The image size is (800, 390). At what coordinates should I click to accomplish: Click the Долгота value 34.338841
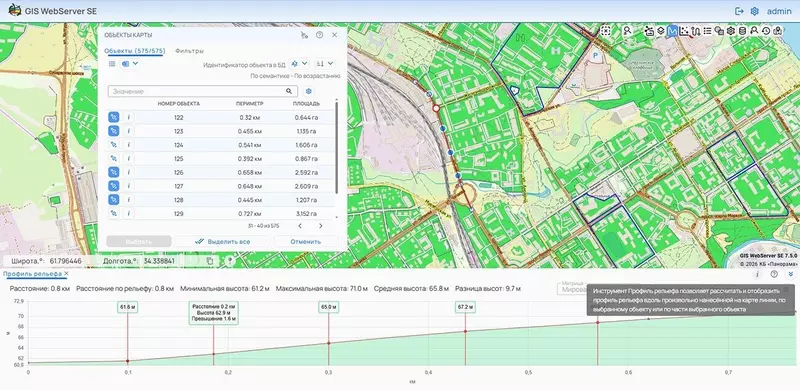(159, 261)
